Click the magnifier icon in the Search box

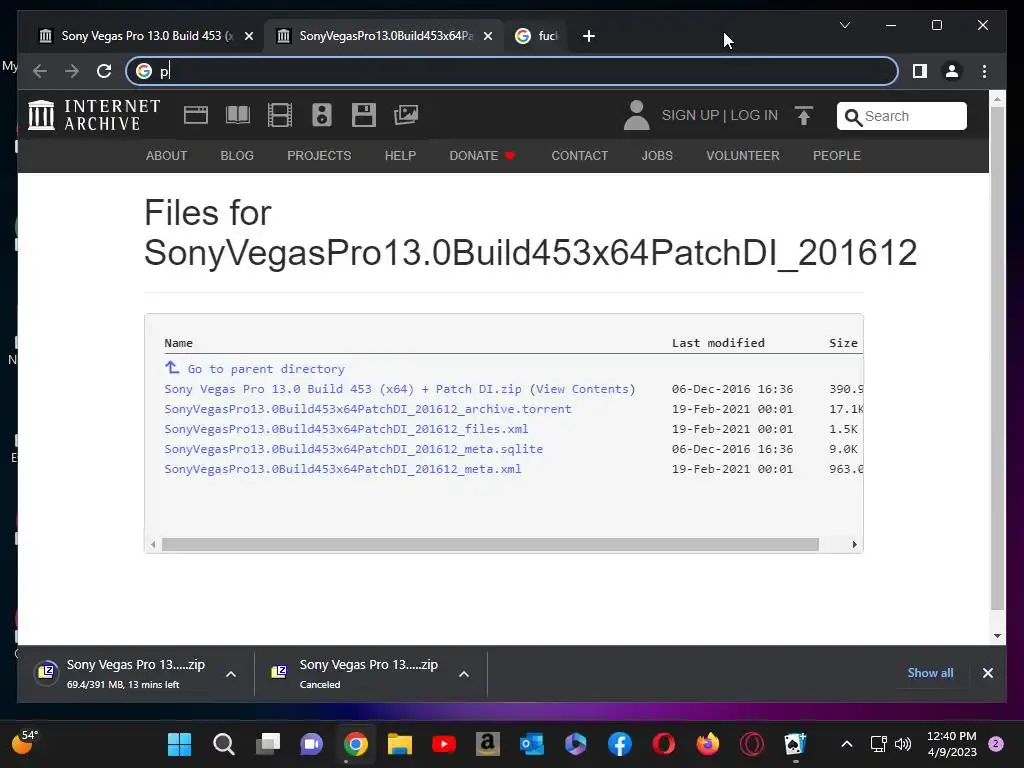click(x=853, y=117)
